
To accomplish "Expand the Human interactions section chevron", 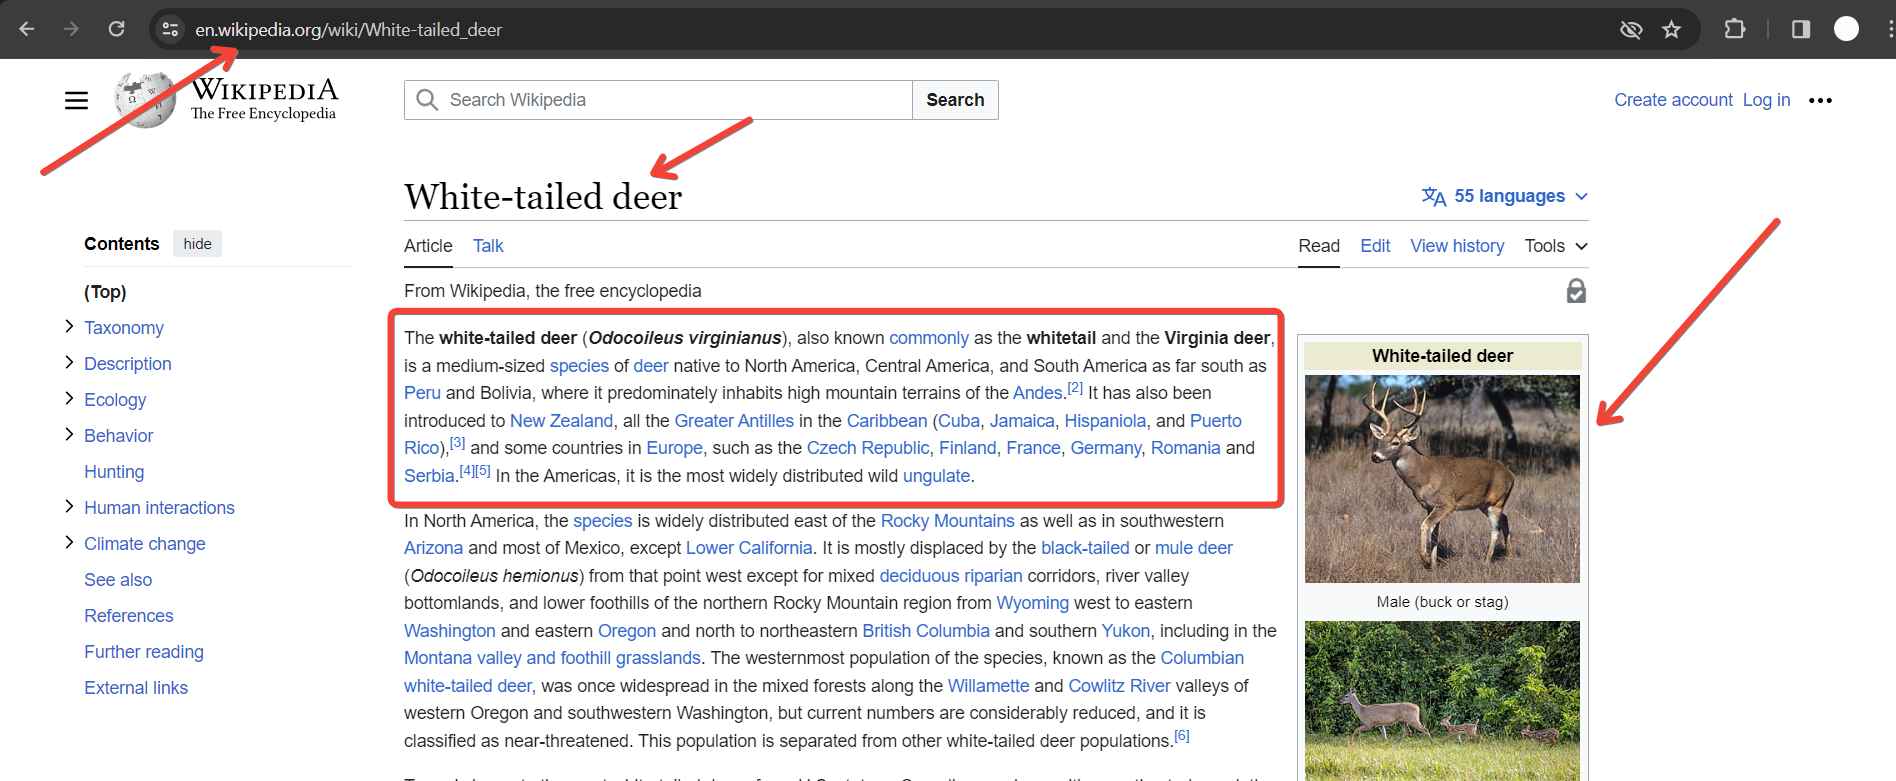I will 69,507.
